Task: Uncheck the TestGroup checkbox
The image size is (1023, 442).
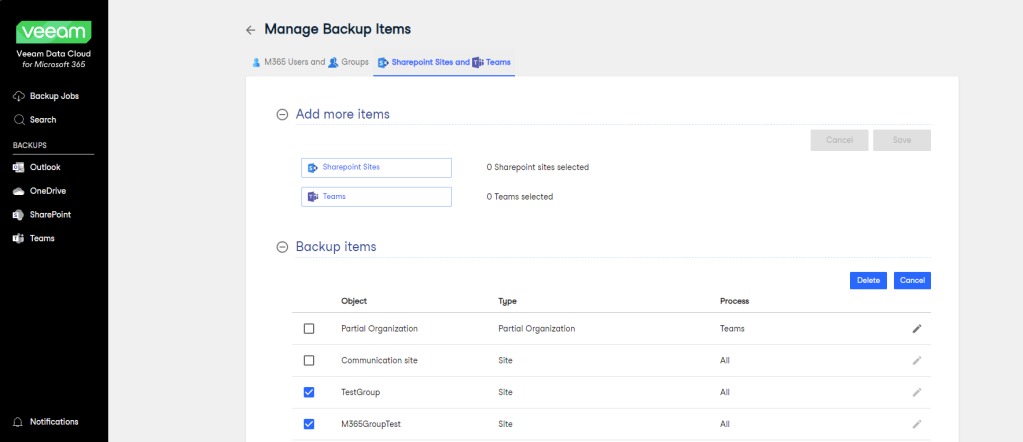Action: coord(309,392)
